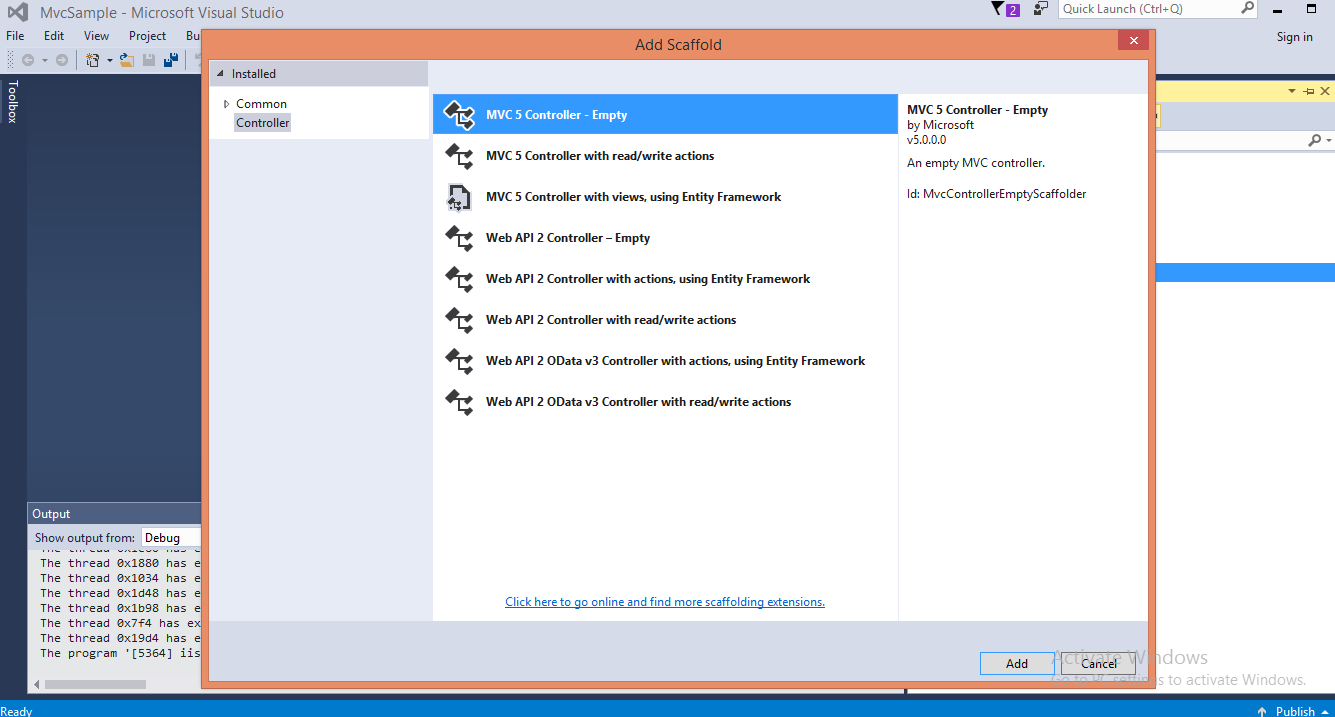The height and width of the screenshot is (717, 1335).
Task: Select Web API 2 Controller with actions, using Entity Framework
Action: tap(665, 279)
